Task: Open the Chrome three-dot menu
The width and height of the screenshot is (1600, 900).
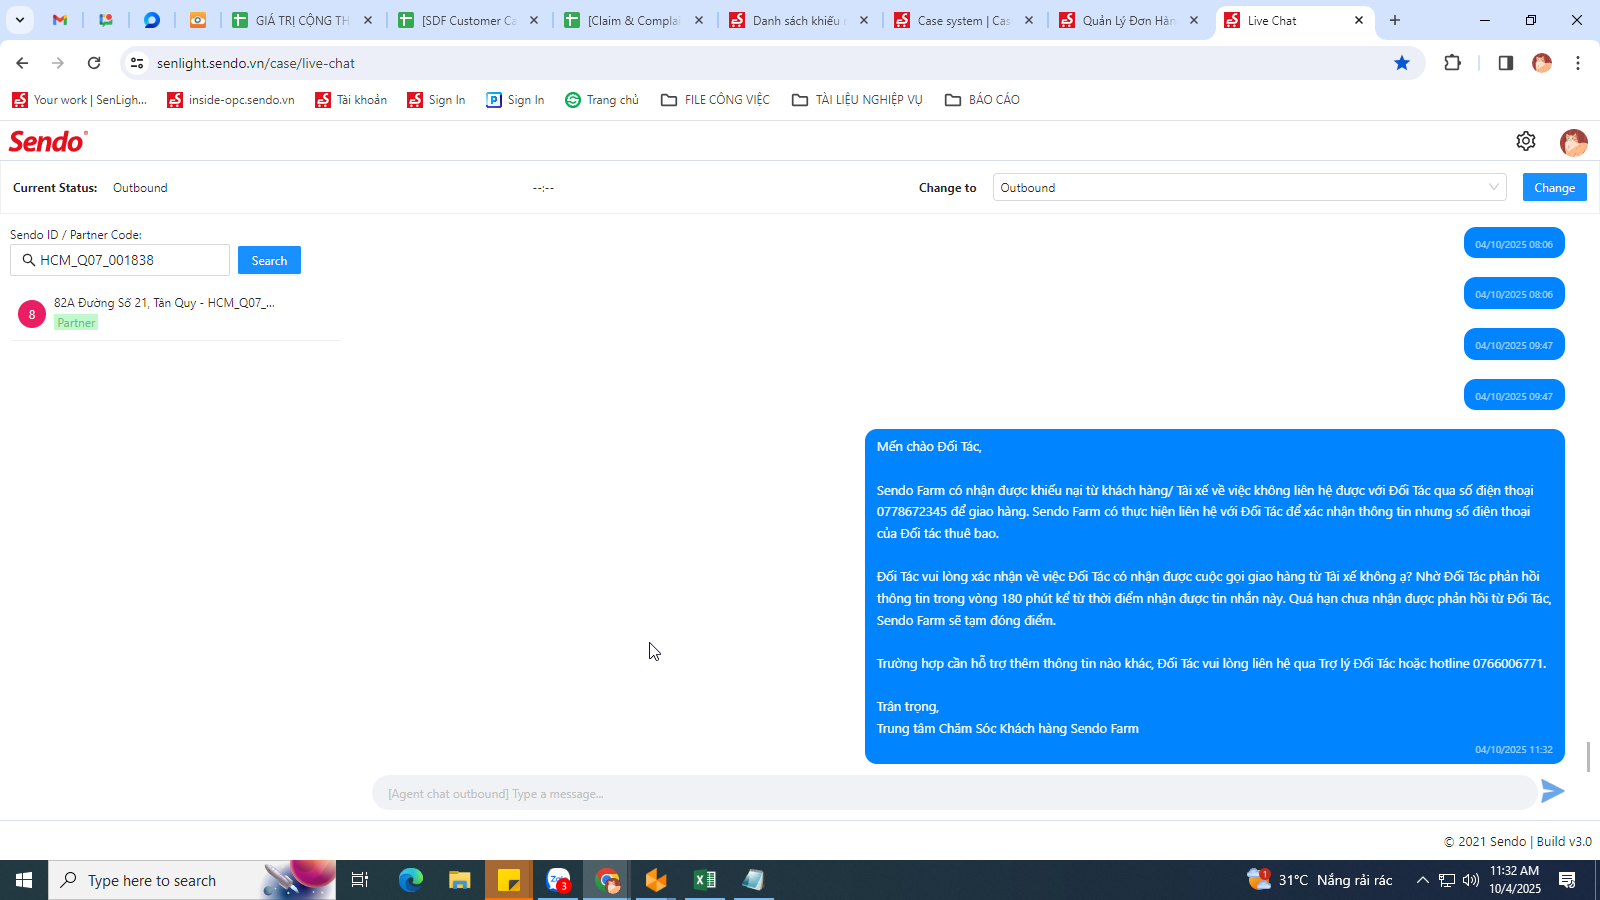Action: [x=1578, y=63]
